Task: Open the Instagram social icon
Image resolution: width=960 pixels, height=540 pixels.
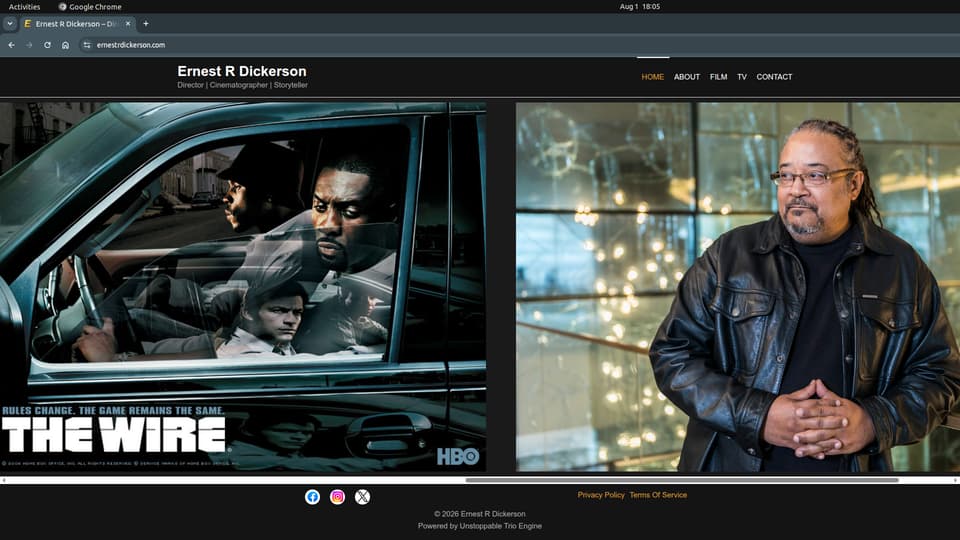Action: pyautogui.click(x=337, y=497)
